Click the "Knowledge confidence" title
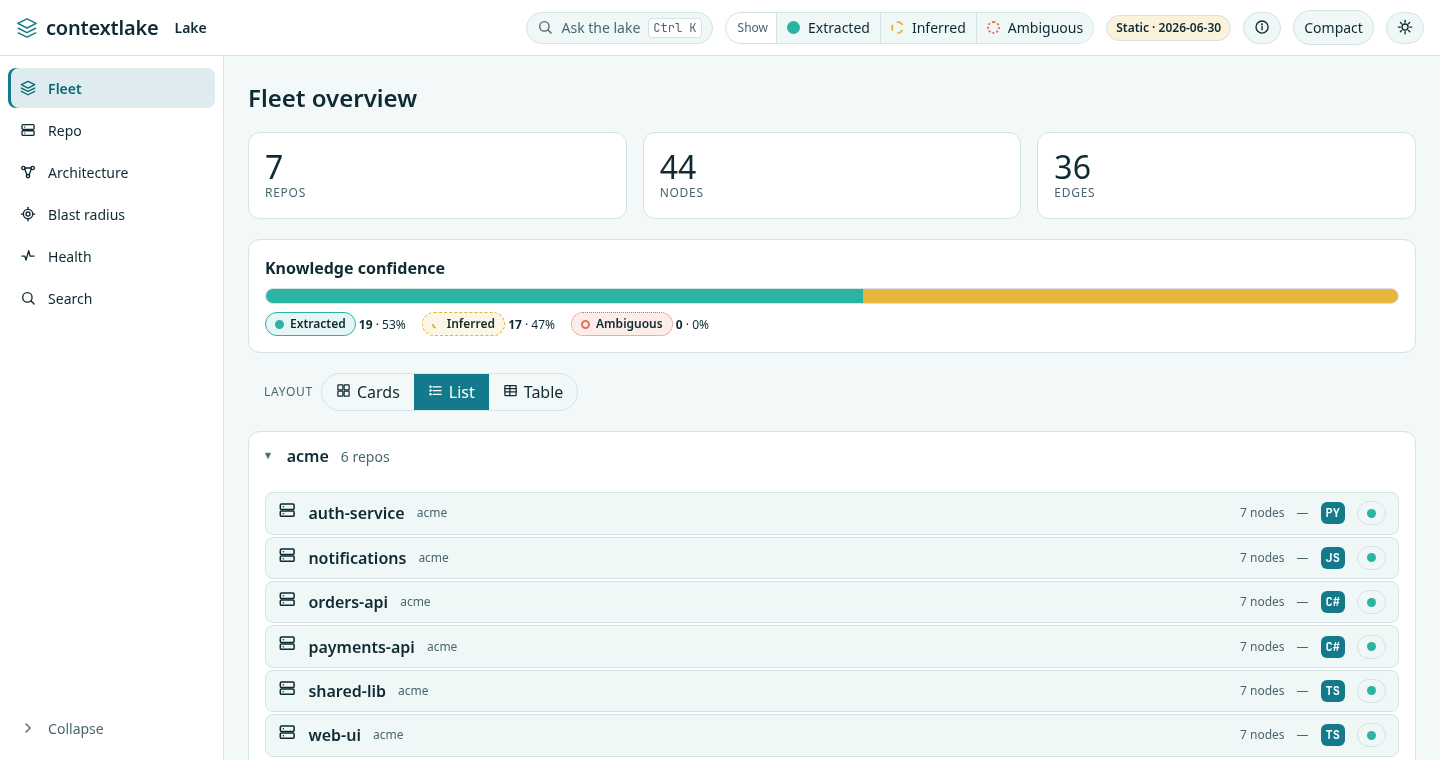 coord(355,268)
